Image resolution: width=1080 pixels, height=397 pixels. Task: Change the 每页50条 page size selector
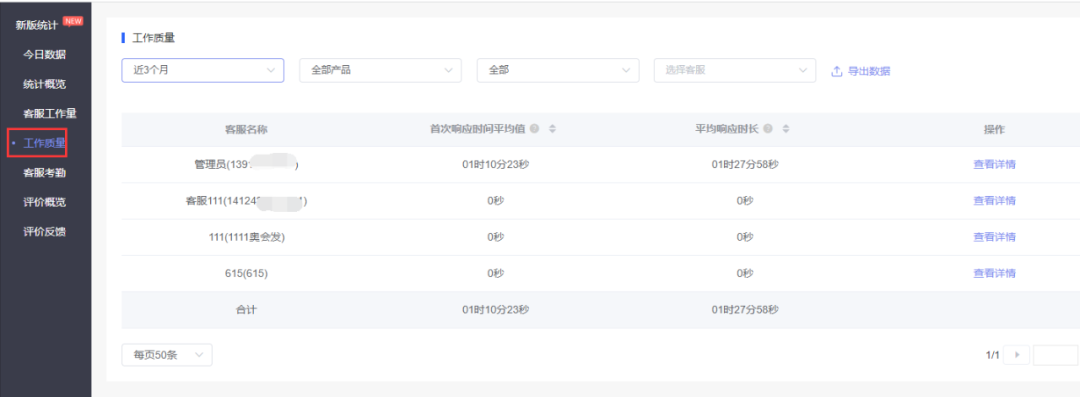167,355
